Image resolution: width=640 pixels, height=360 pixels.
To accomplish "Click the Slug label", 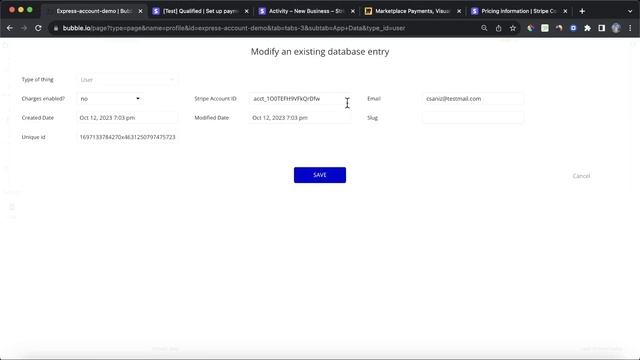I will (x=372, y=118).
